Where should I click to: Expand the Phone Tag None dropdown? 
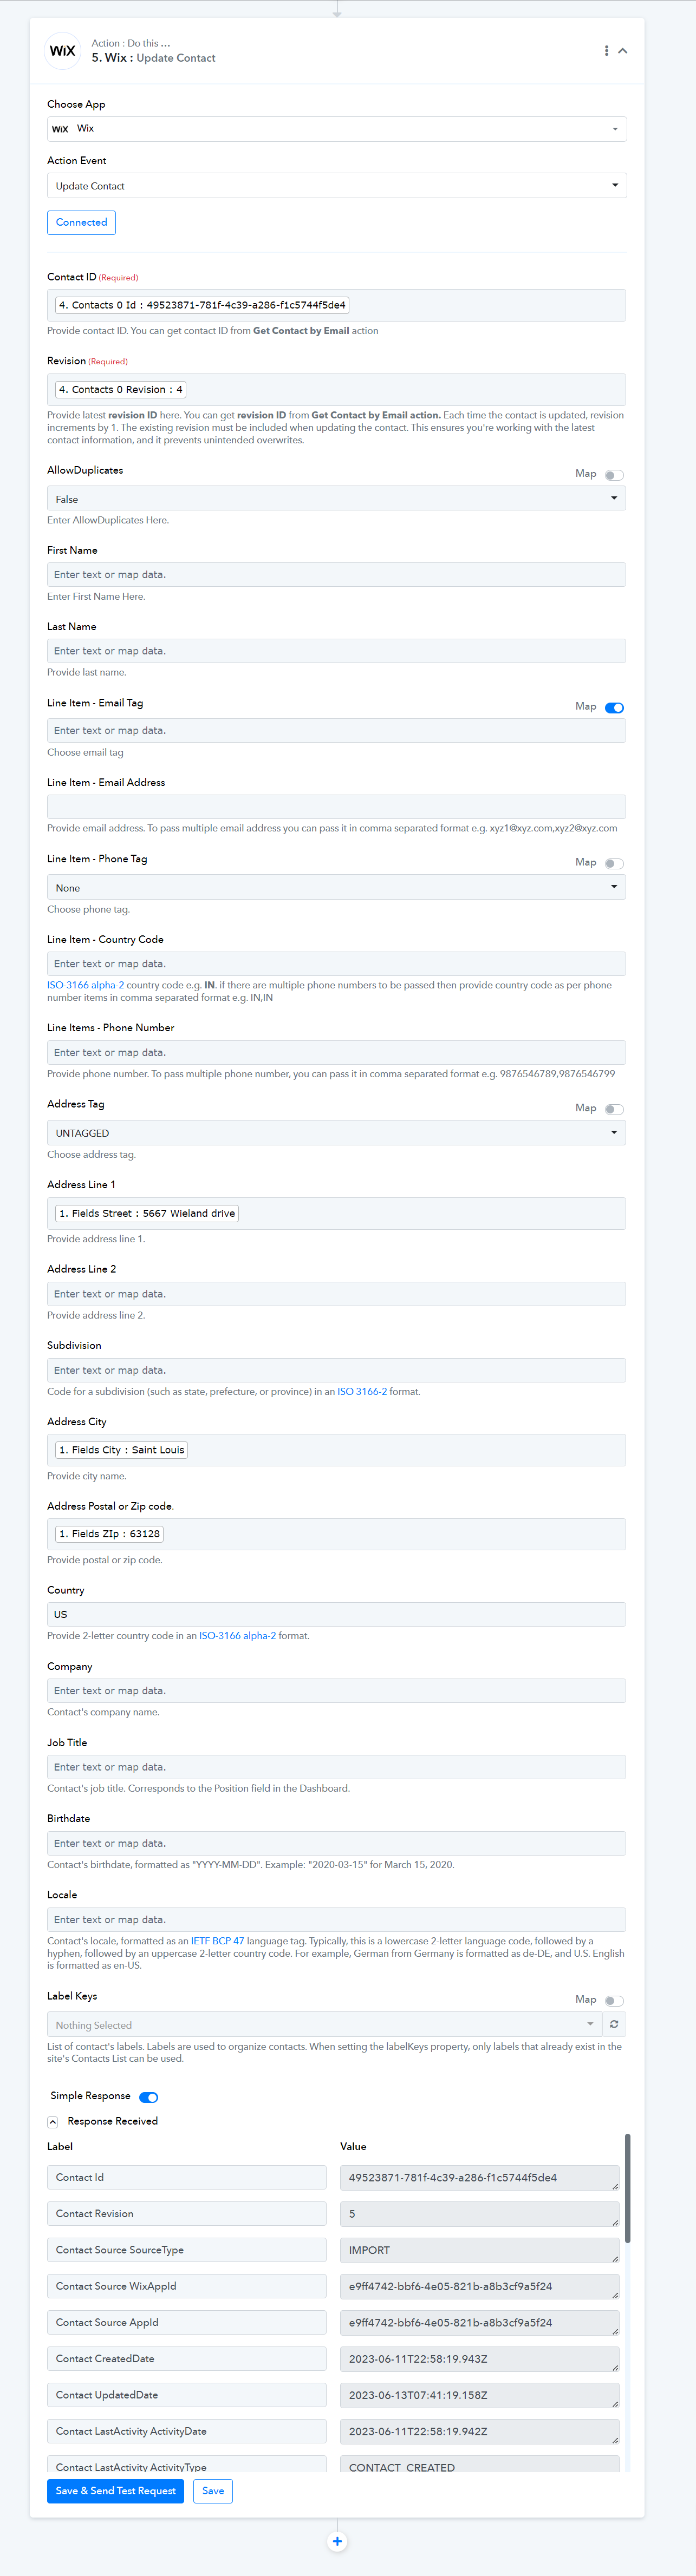[x=336, y=888]
